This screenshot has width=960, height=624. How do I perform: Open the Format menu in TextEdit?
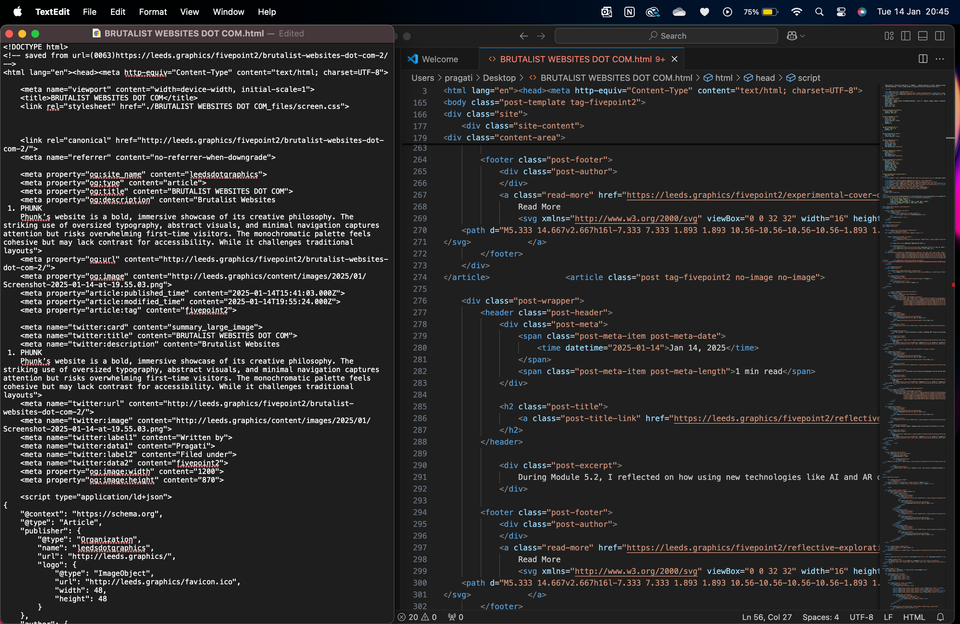coord(152,12)
